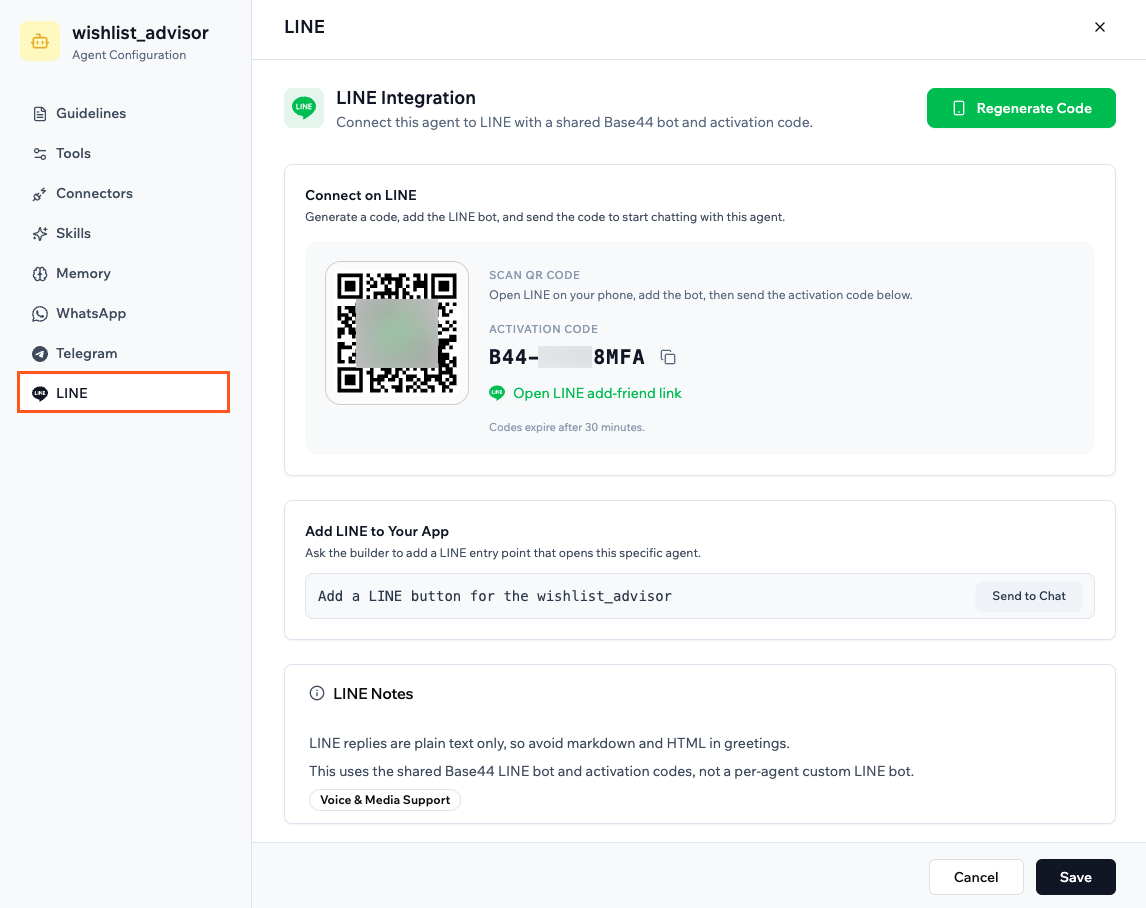This screenshot has height=908, width=1146.
Task: Select the LINE sidebar item
Action: [x=124, y=393]
